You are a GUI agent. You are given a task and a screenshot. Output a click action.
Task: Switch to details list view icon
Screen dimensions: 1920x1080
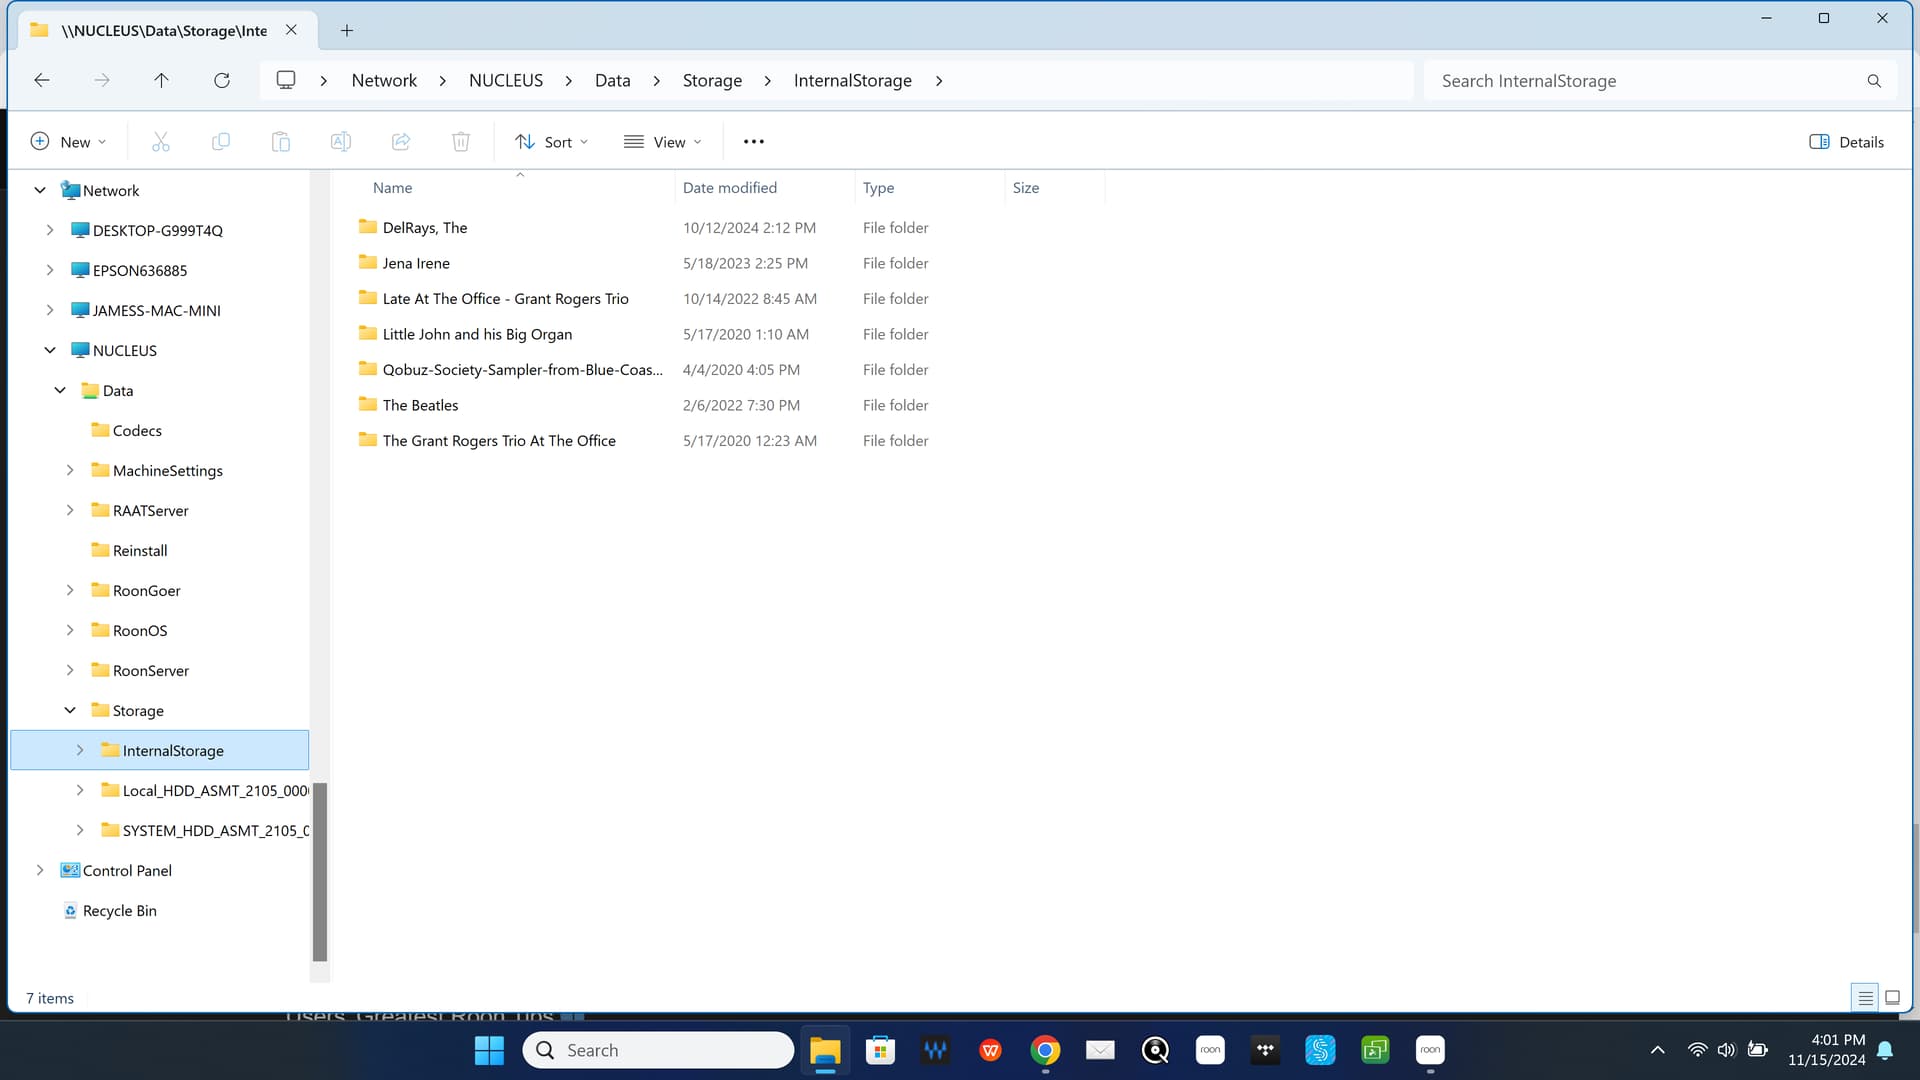[x=1866, y=998]
